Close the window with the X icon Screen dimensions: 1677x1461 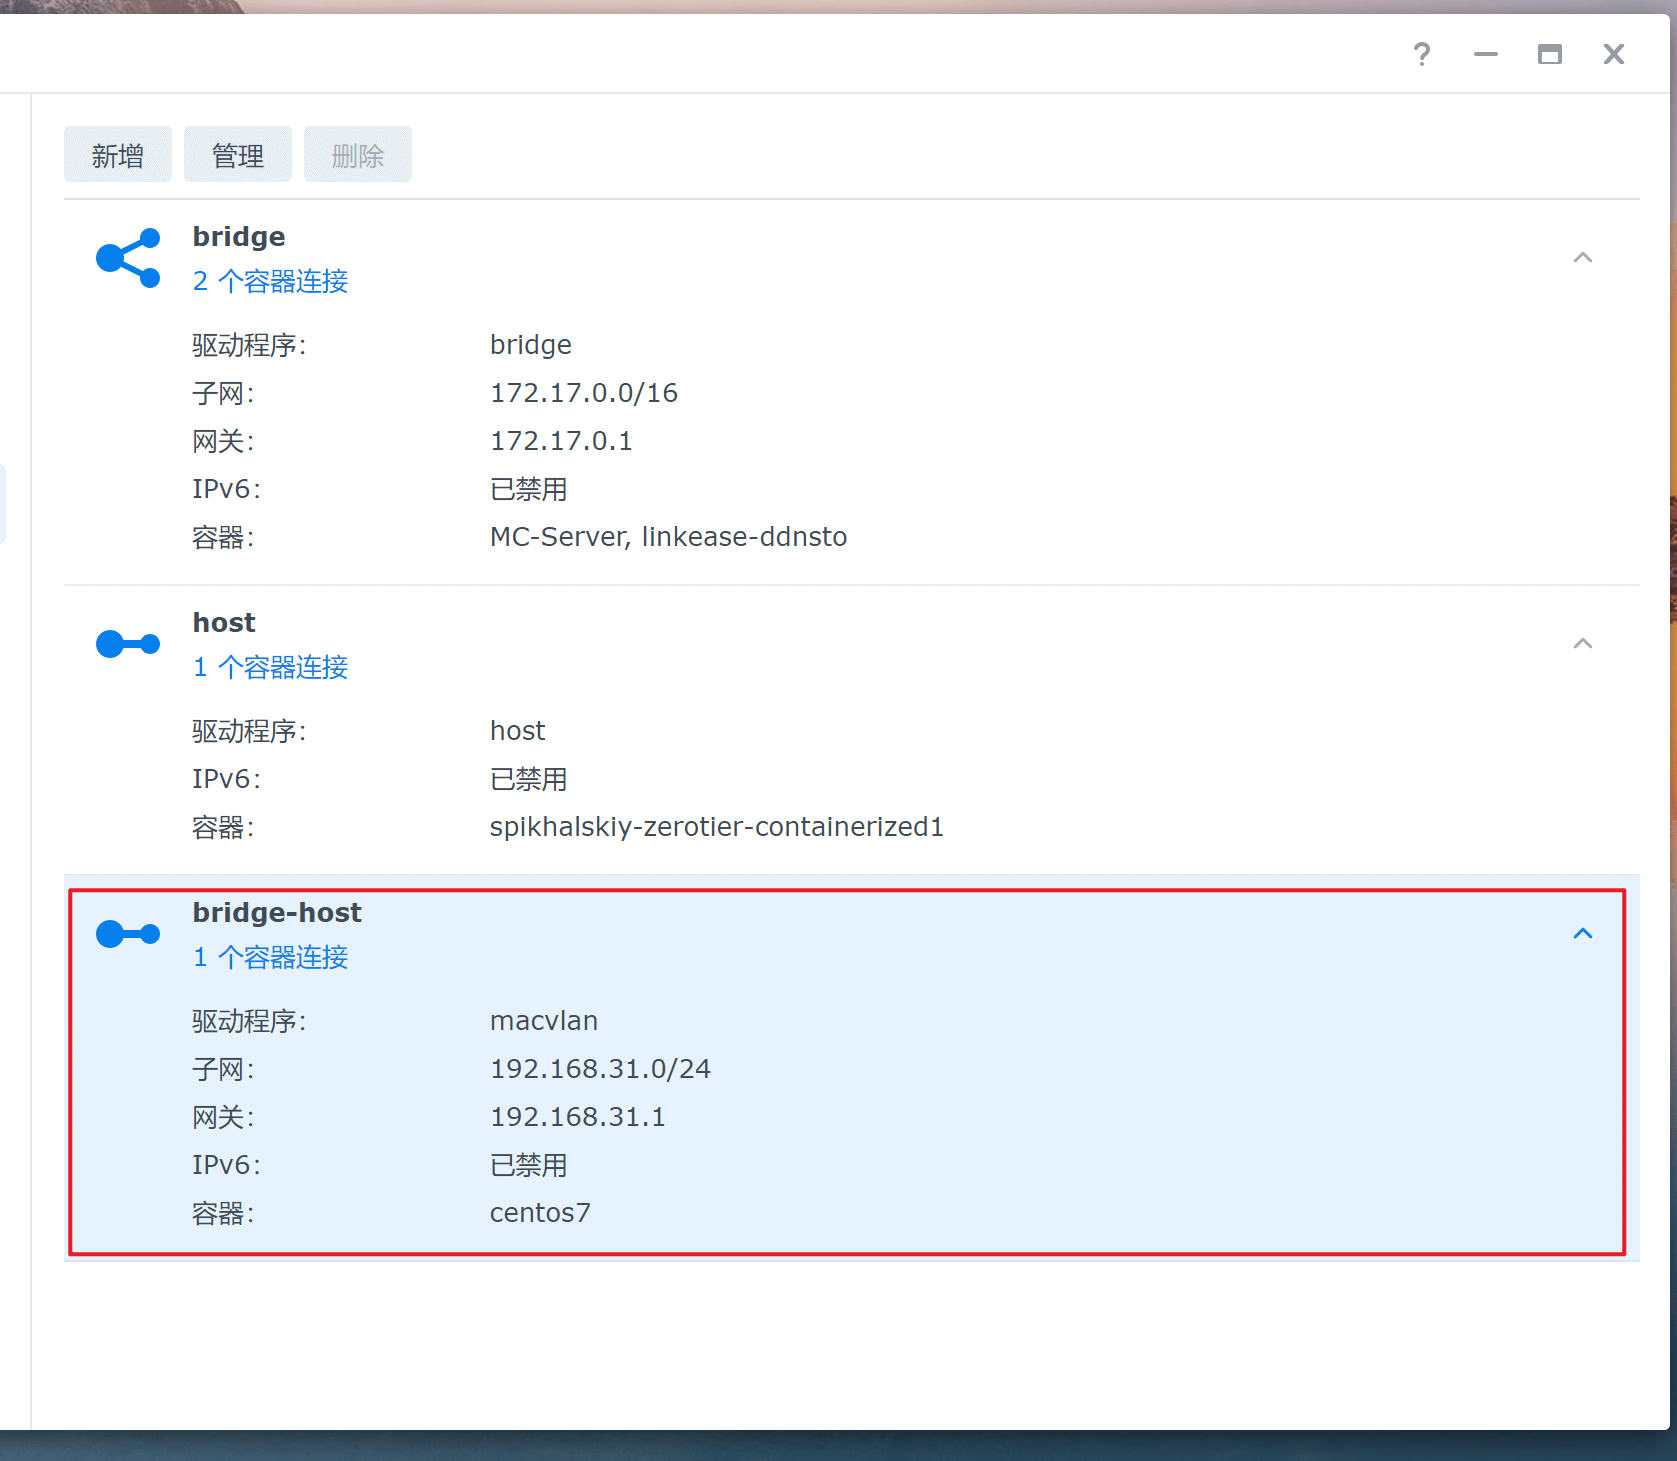click(1613, 54)
